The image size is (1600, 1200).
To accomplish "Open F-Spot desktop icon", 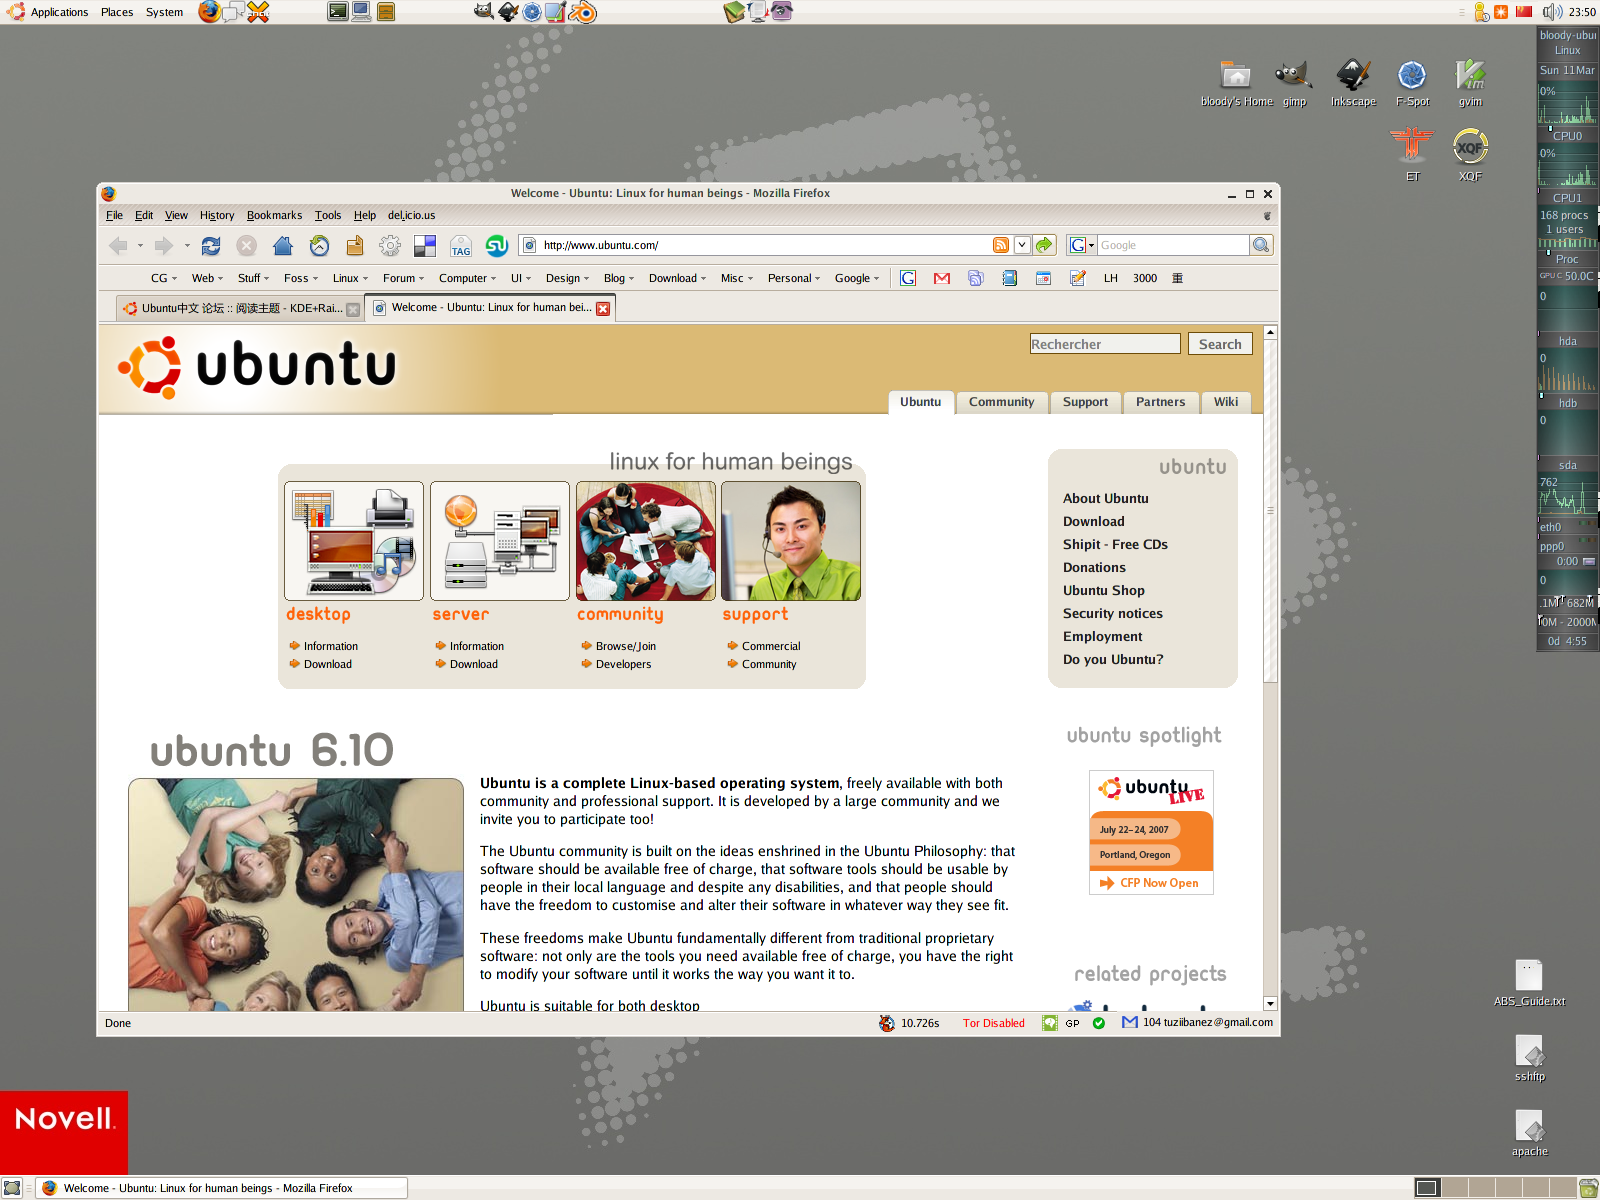I will [1412, 83].
